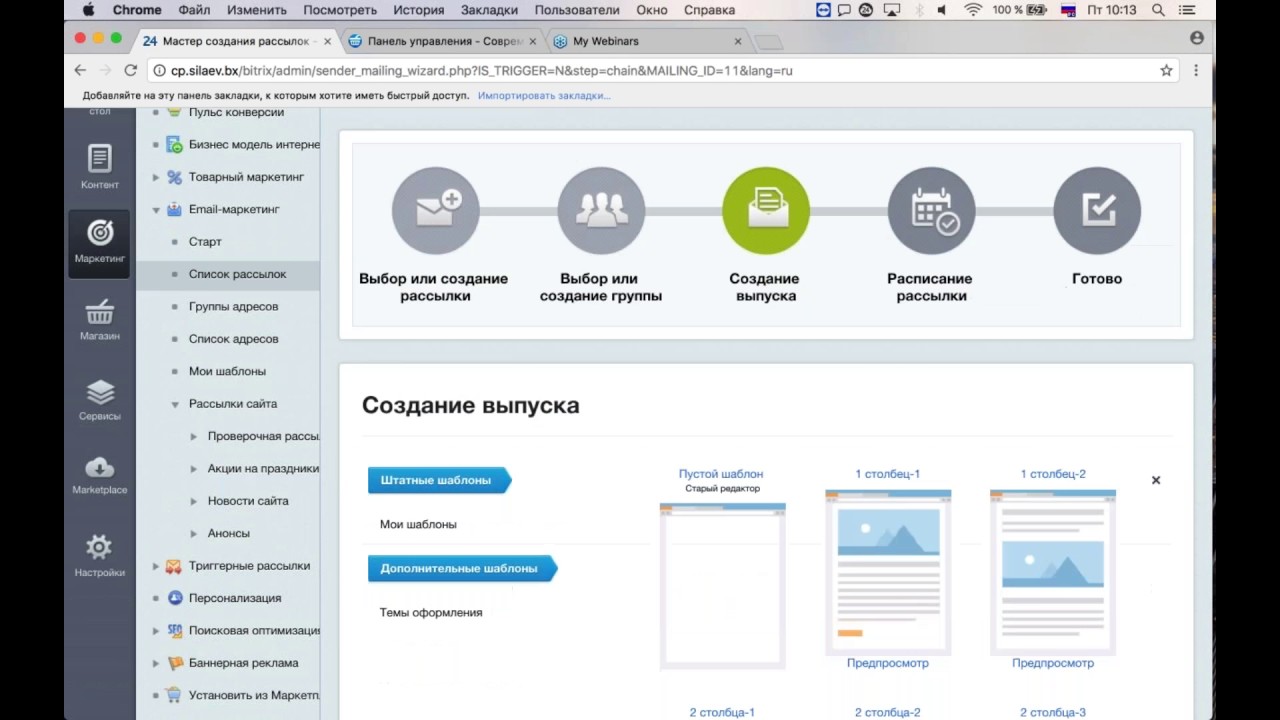This screenshot has width=1280, height=720.
Task: Open the Сервисы sidebar layers icon
Action: click(100, 391)
